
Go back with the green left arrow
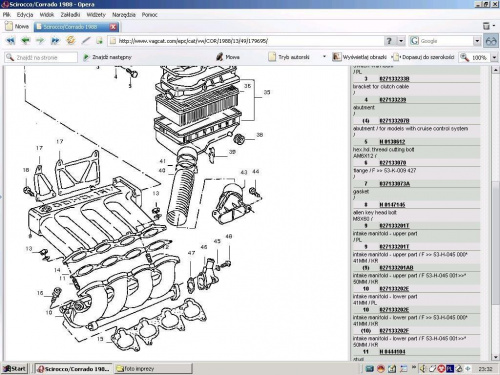[26, 41]
